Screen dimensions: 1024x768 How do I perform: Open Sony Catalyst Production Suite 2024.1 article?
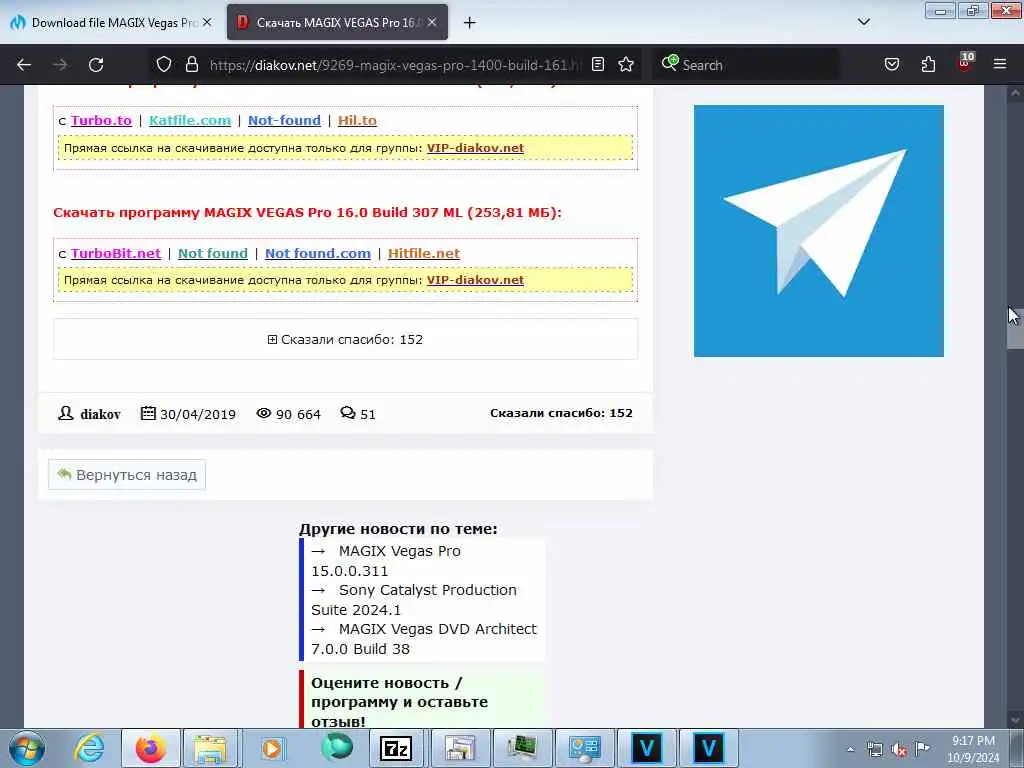pos(414,600)
